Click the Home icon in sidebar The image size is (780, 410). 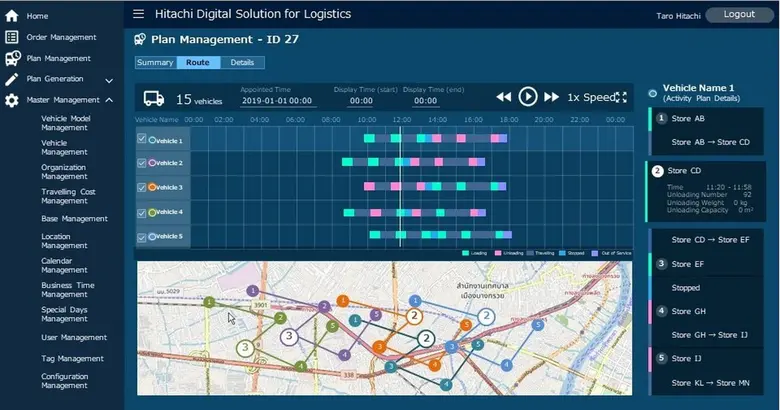[x=12, y=16]
